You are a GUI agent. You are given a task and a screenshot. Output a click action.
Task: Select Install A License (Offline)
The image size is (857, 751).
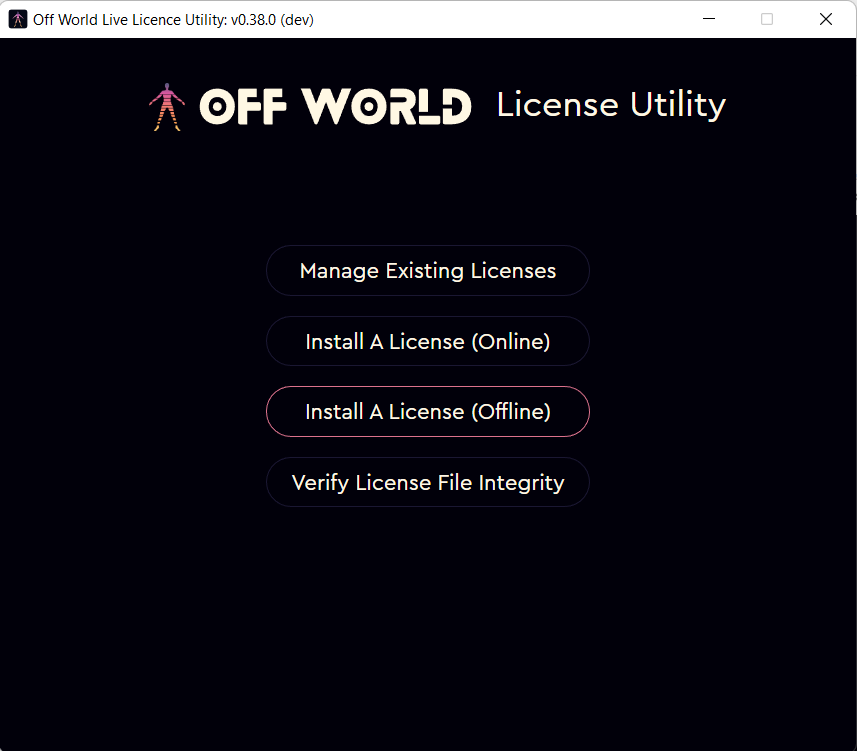(x=427, y=412)
